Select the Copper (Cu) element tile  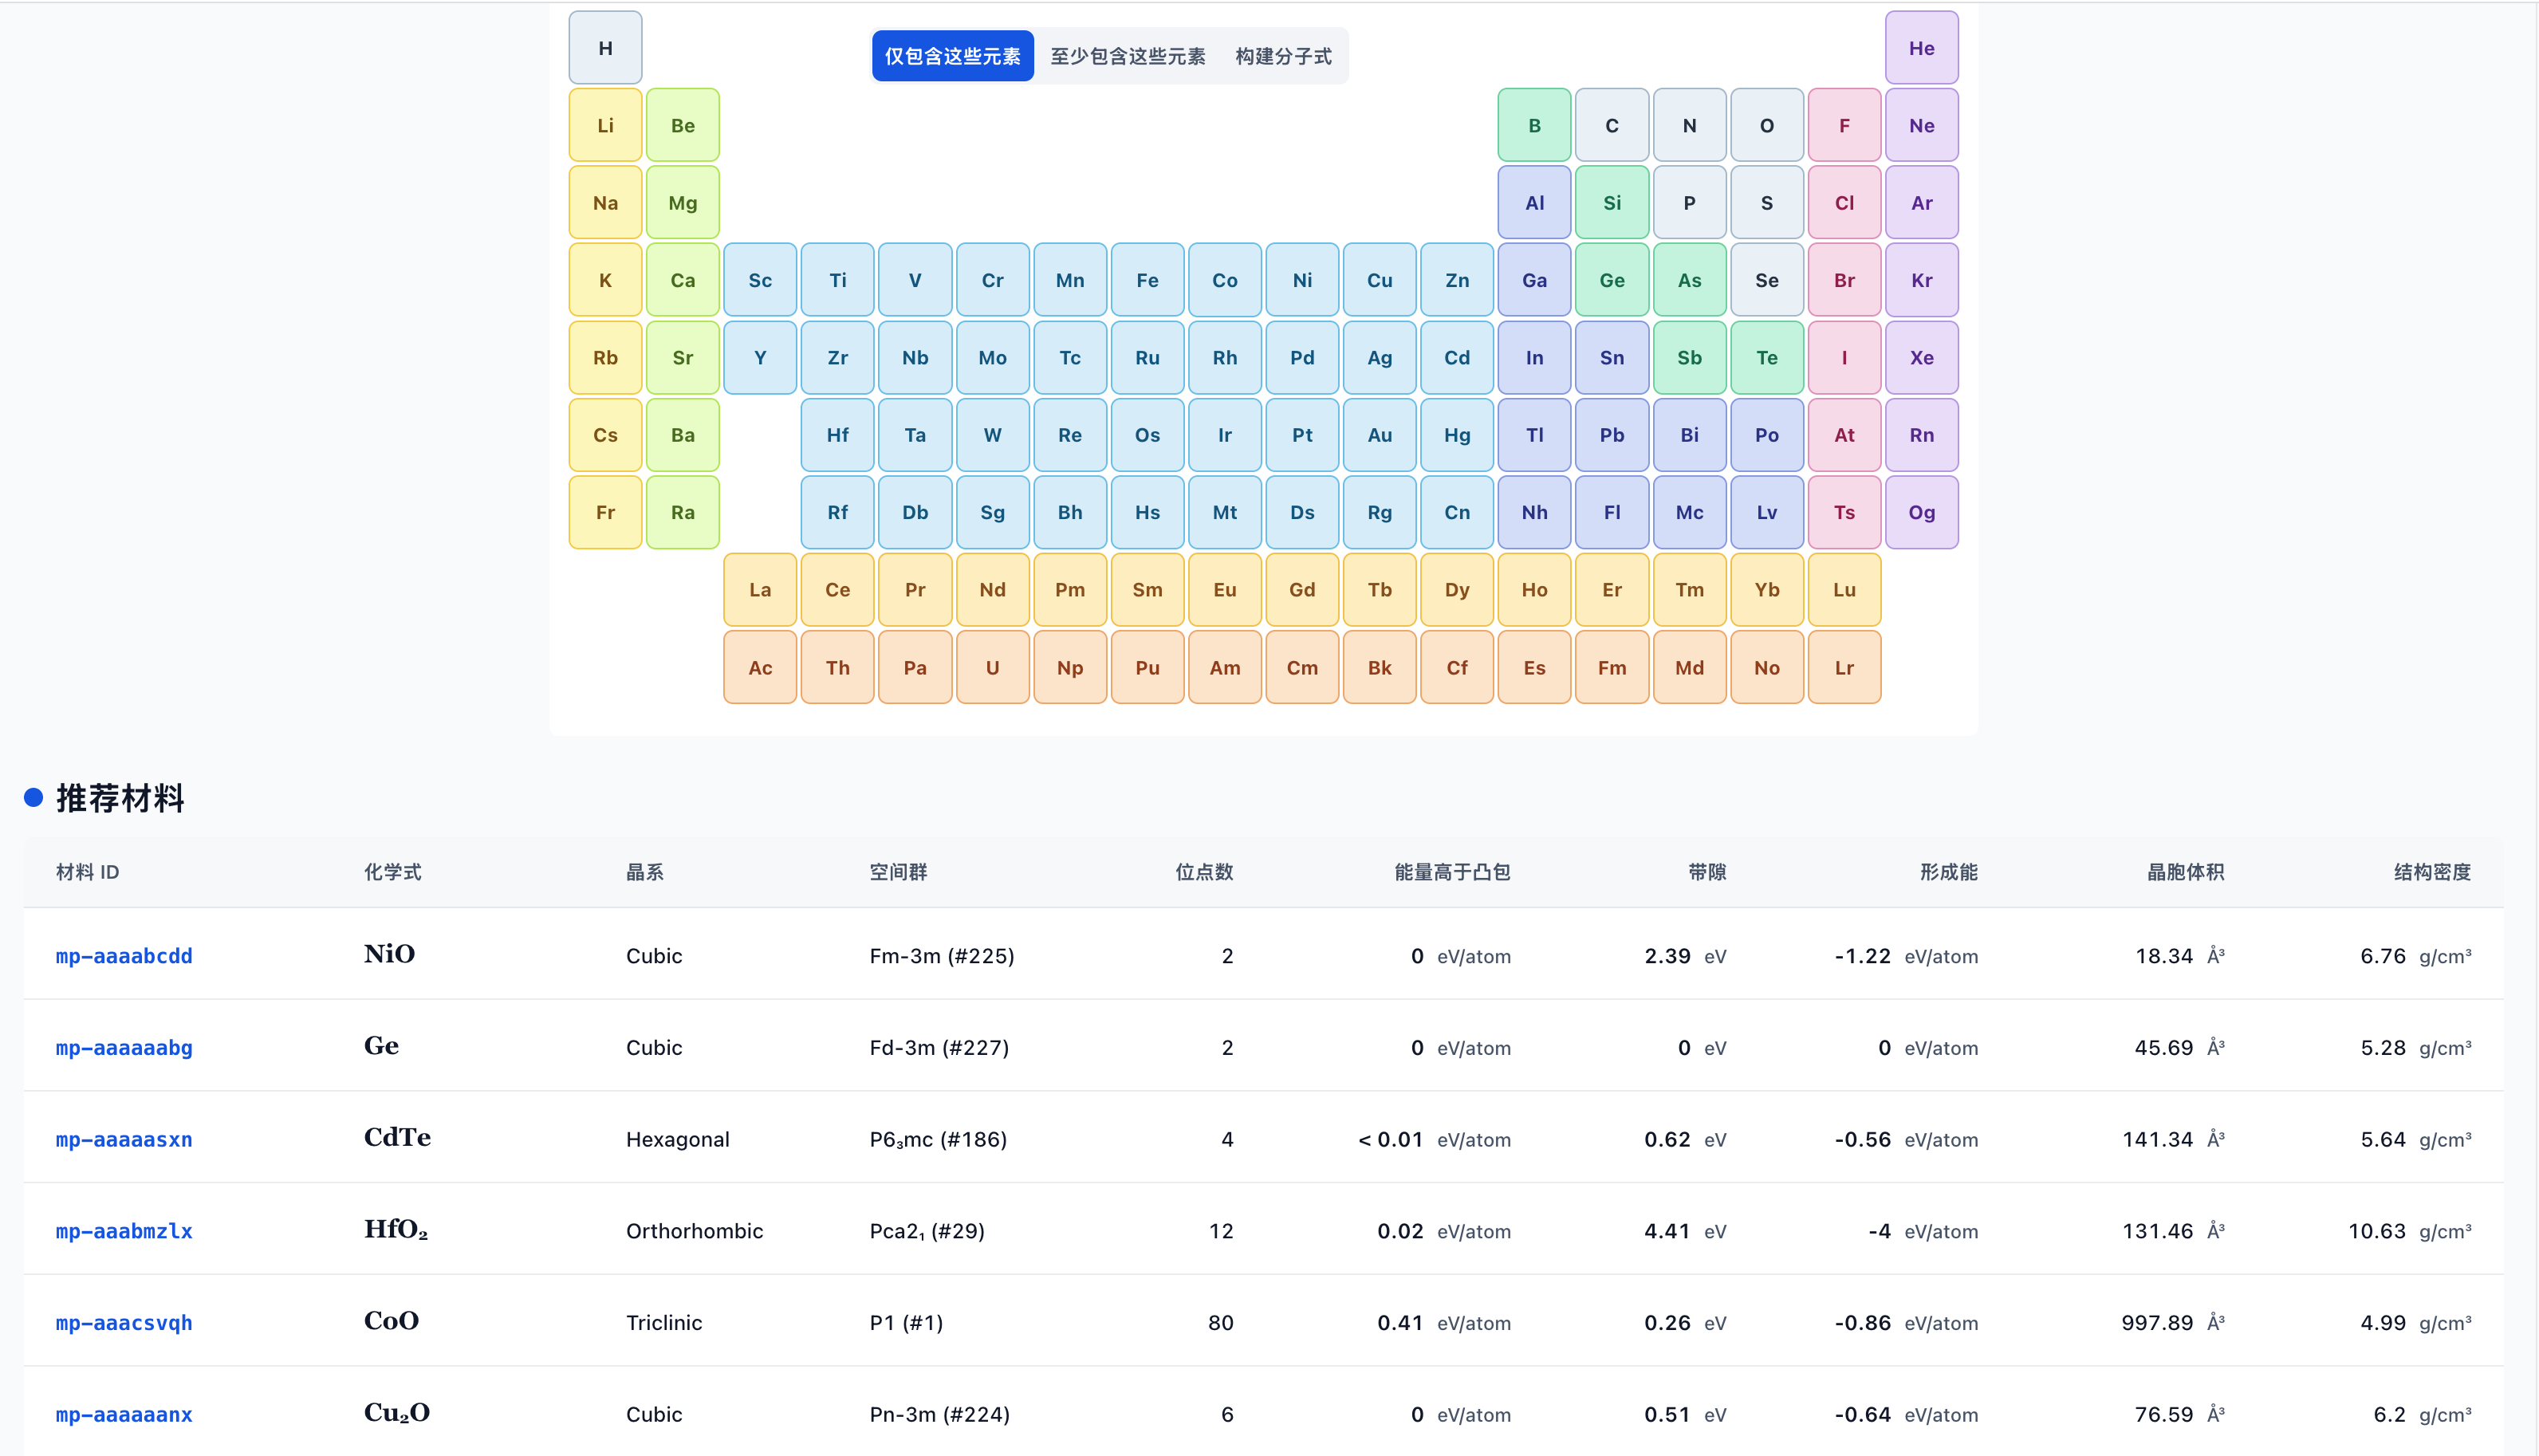[x=1379, y=280]
